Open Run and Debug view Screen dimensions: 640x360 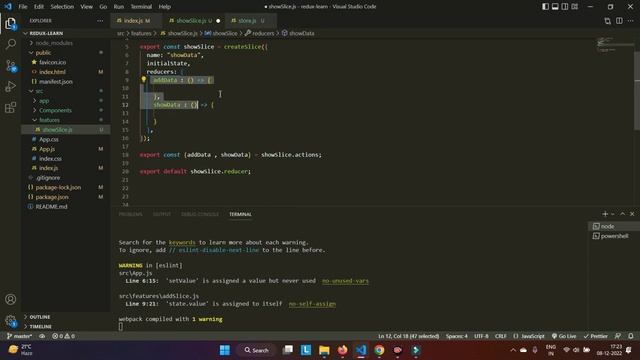[x=11, y=87]
